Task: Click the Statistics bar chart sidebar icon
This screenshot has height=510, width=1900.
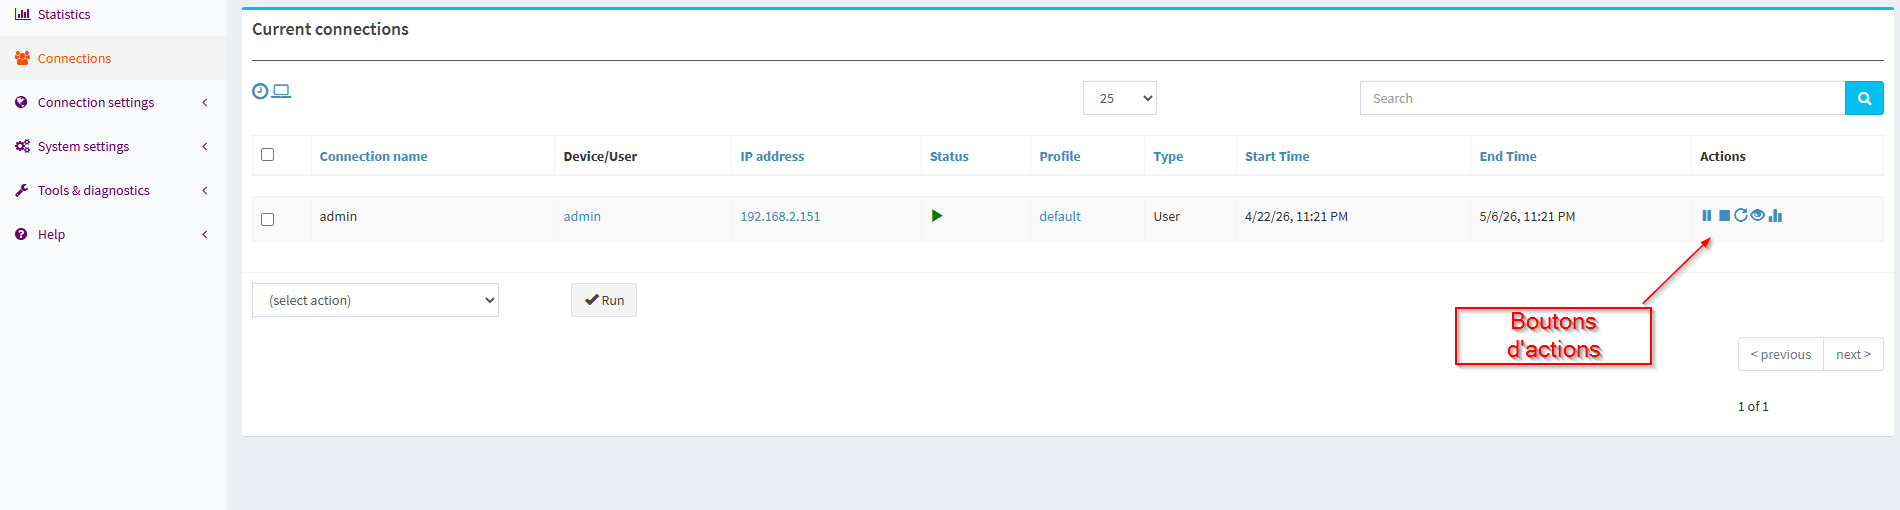Action: tap(22, 14)
